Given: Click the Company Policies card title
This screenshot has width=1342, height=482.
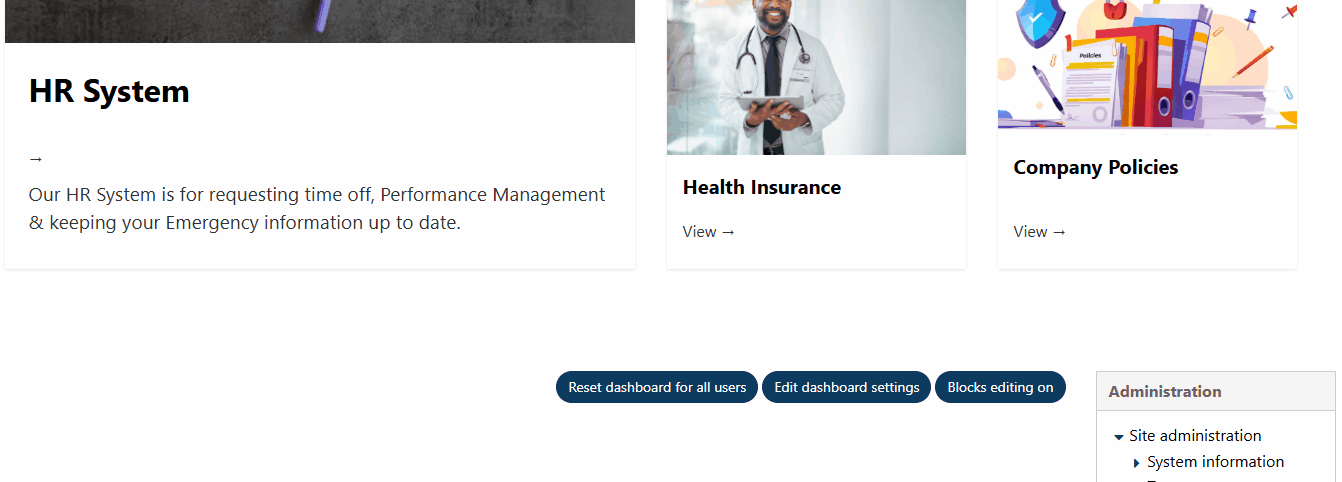Looking at the screenshot, I should (x=1095, y=167).
